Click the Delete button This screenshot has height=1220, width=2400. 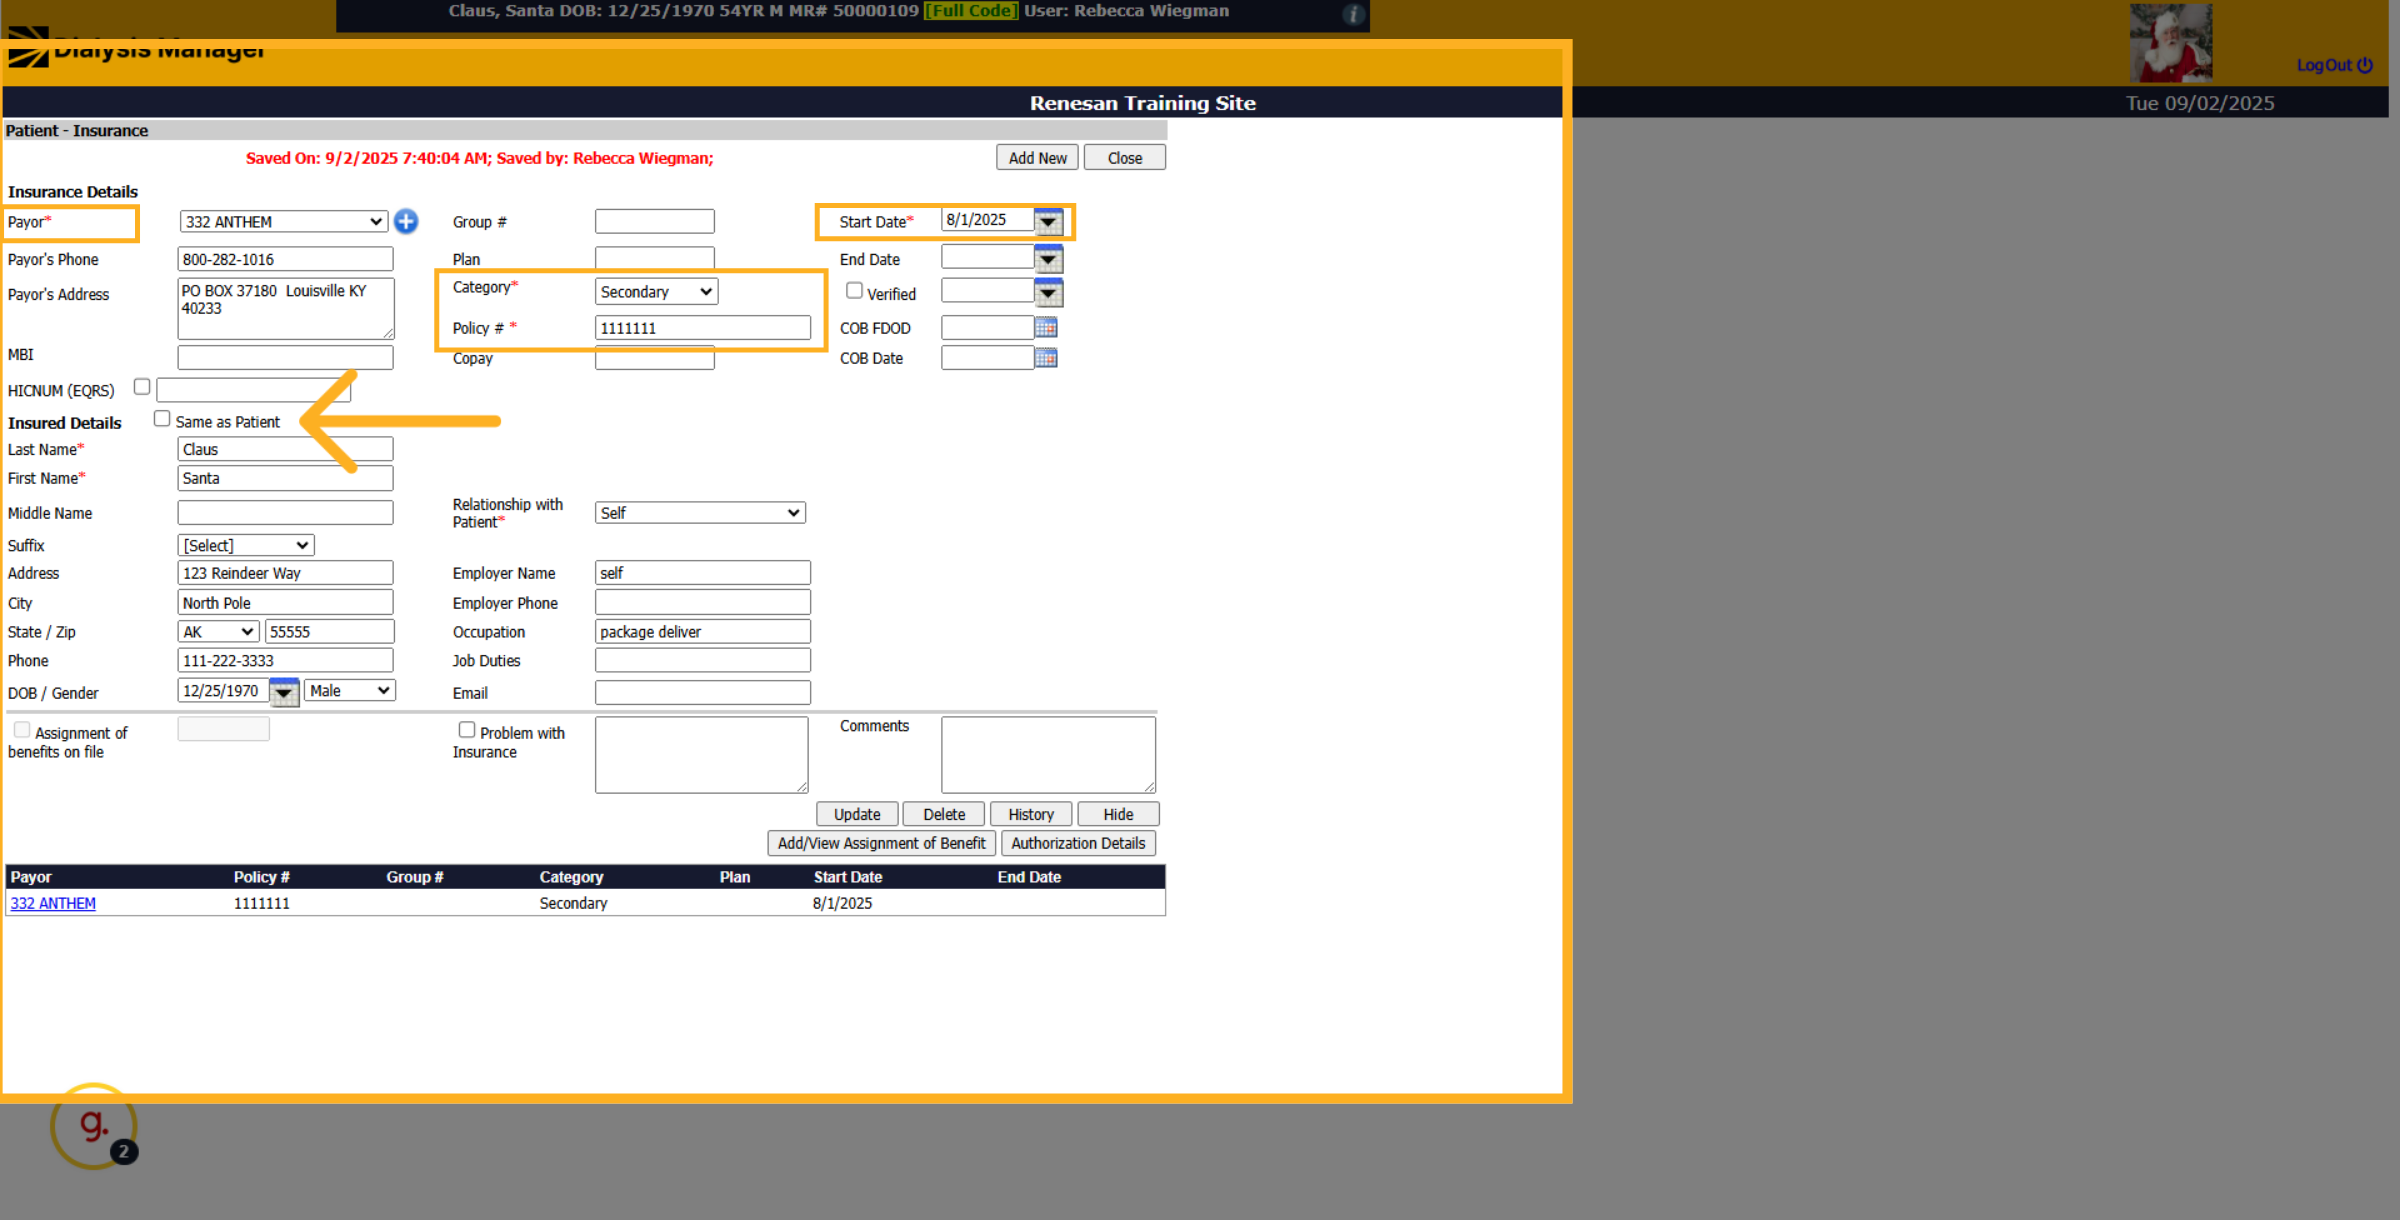pos(944,814)
